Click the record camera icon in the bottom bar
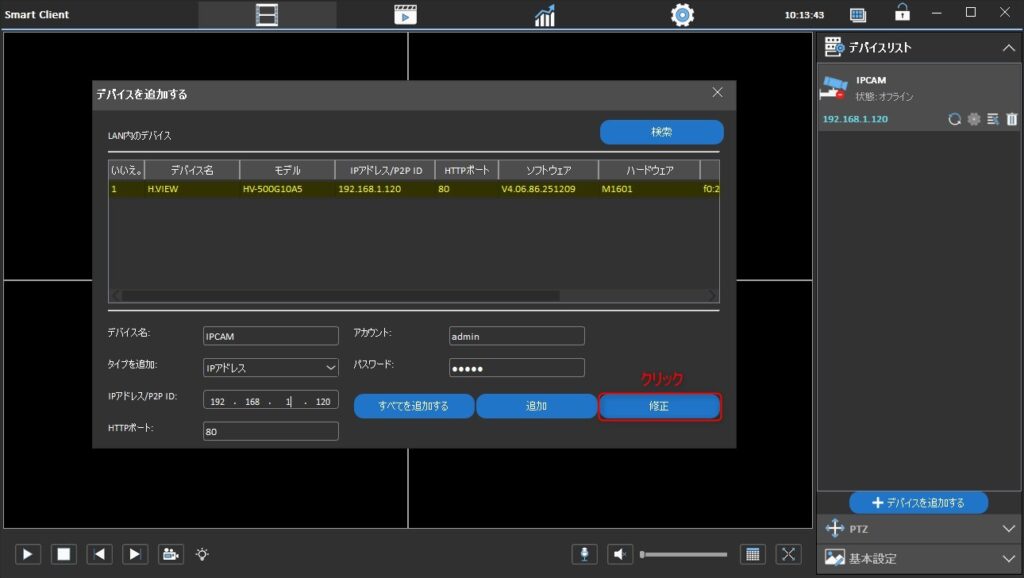 [x=171, y=554]
